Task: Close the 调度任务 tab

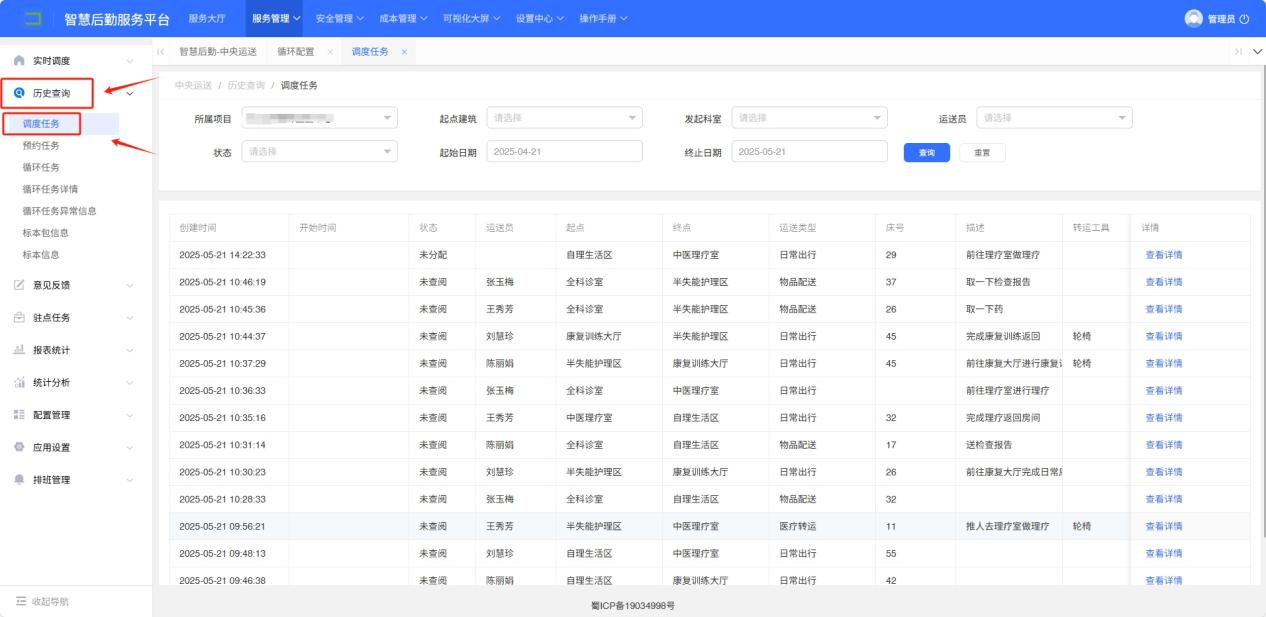Action: [x=404, y=52]
